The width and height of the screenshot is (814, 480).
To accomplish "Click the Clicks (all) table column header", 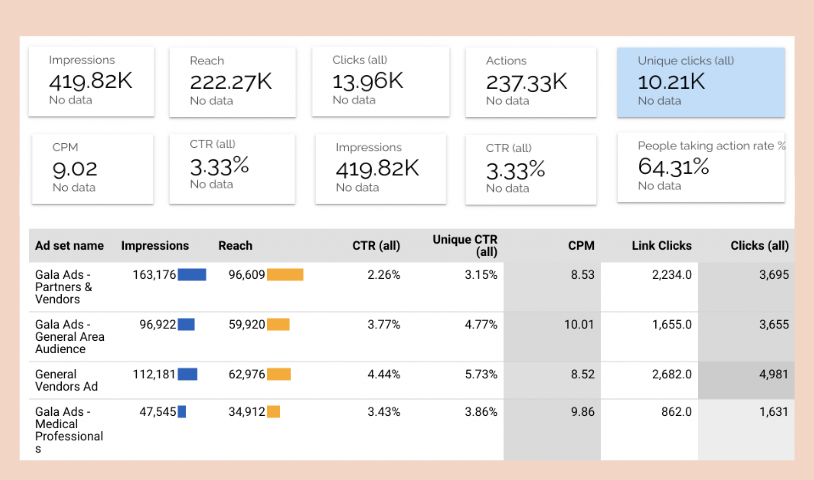I will [x=759, y=246].
